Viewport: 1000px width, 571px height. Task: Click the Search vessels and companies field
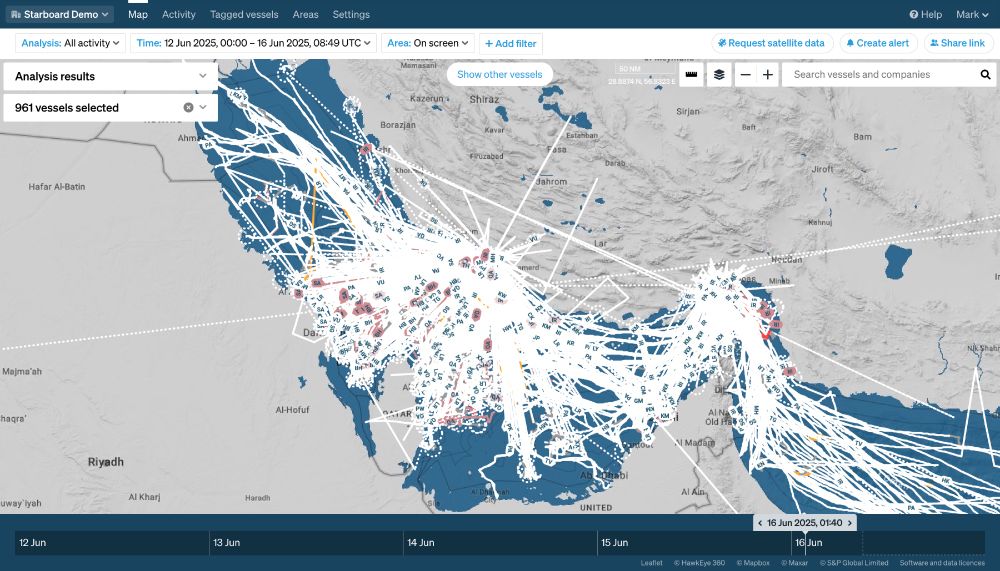tap(880, 75)
